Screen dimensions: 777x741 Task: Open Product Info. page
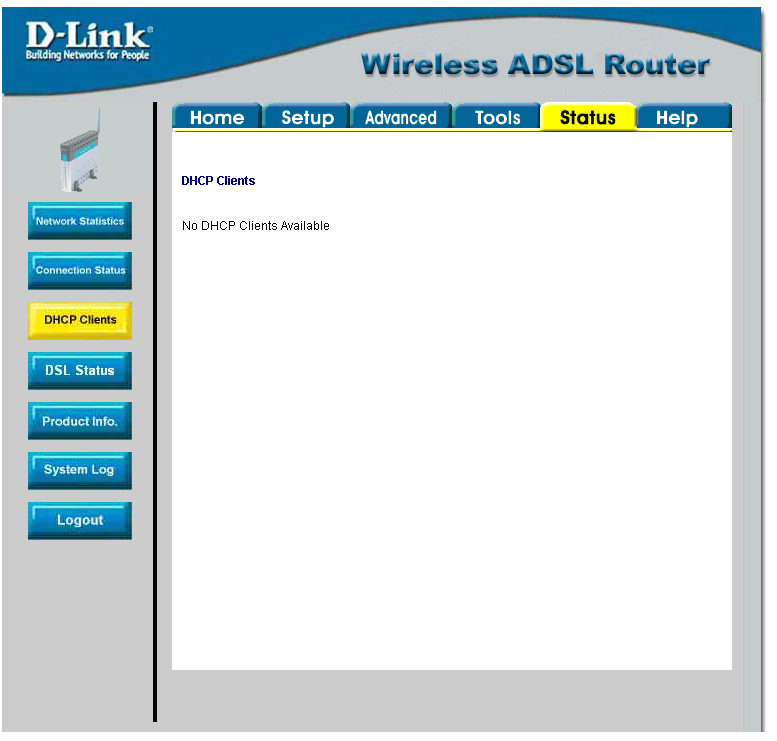pyautogui.click(x=80, y=421)
